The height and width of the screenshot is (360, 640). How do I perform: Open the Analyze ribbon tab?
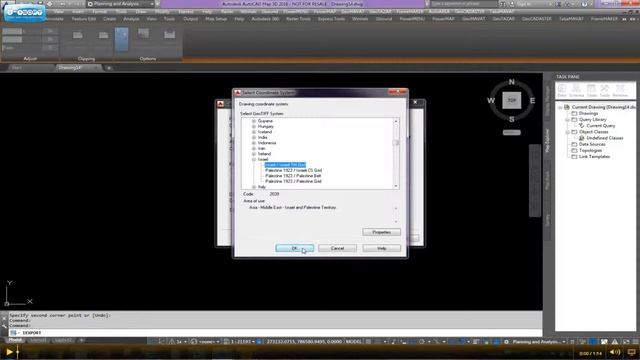click(x=131, y=19)
